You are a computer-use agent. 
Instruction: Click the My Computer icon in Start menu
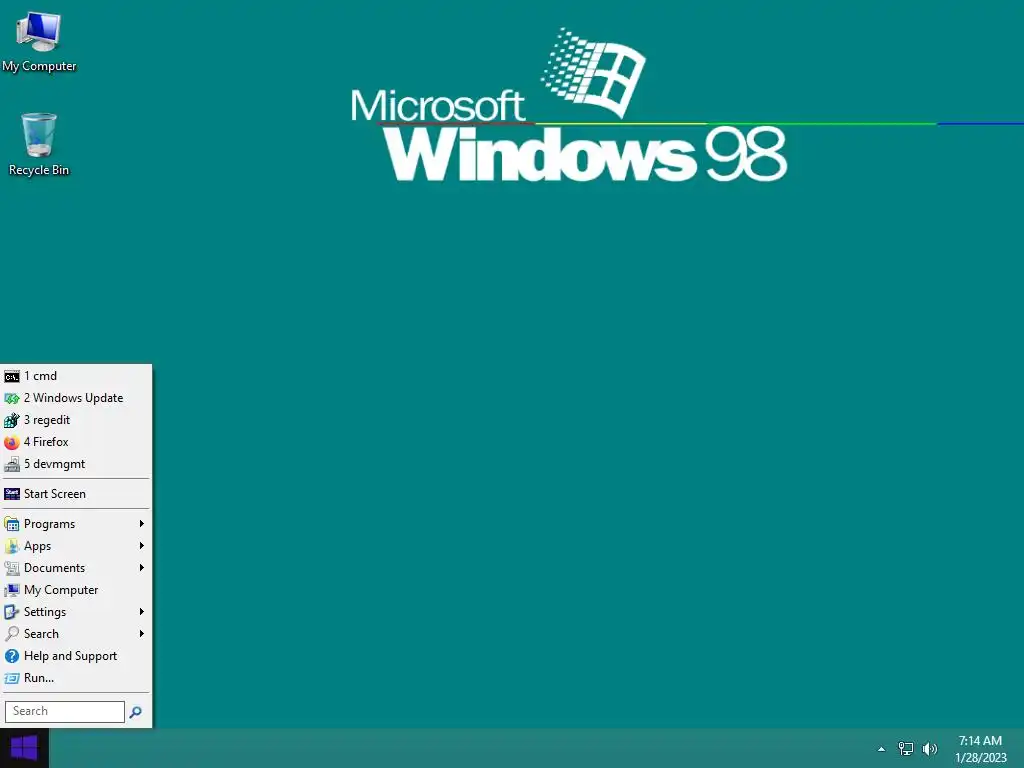[x=12, y=590]
